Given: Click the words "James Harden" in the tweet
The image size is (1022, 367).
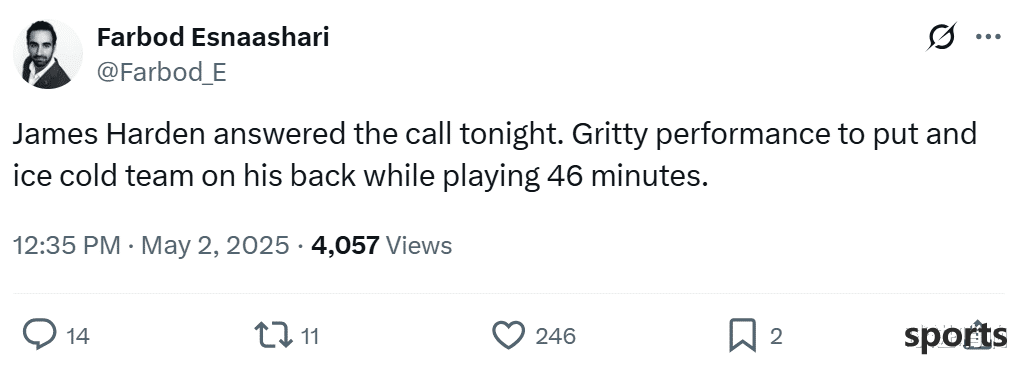Looking at the screenshot, I should 110,135.
